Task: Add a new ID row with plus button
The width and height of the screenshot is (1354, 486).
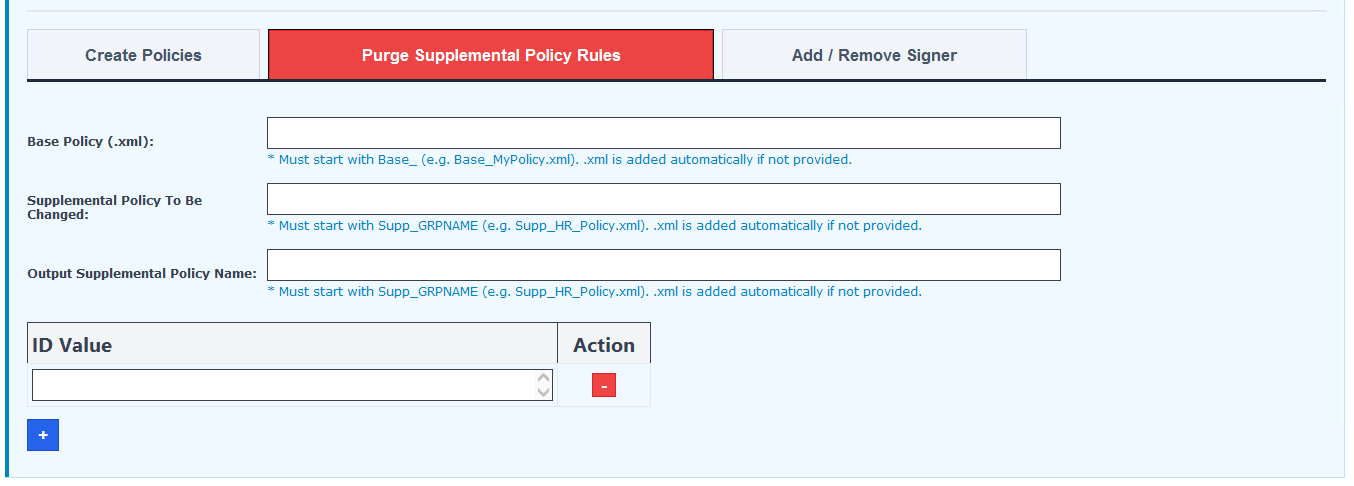Action: tap(43, 435)
